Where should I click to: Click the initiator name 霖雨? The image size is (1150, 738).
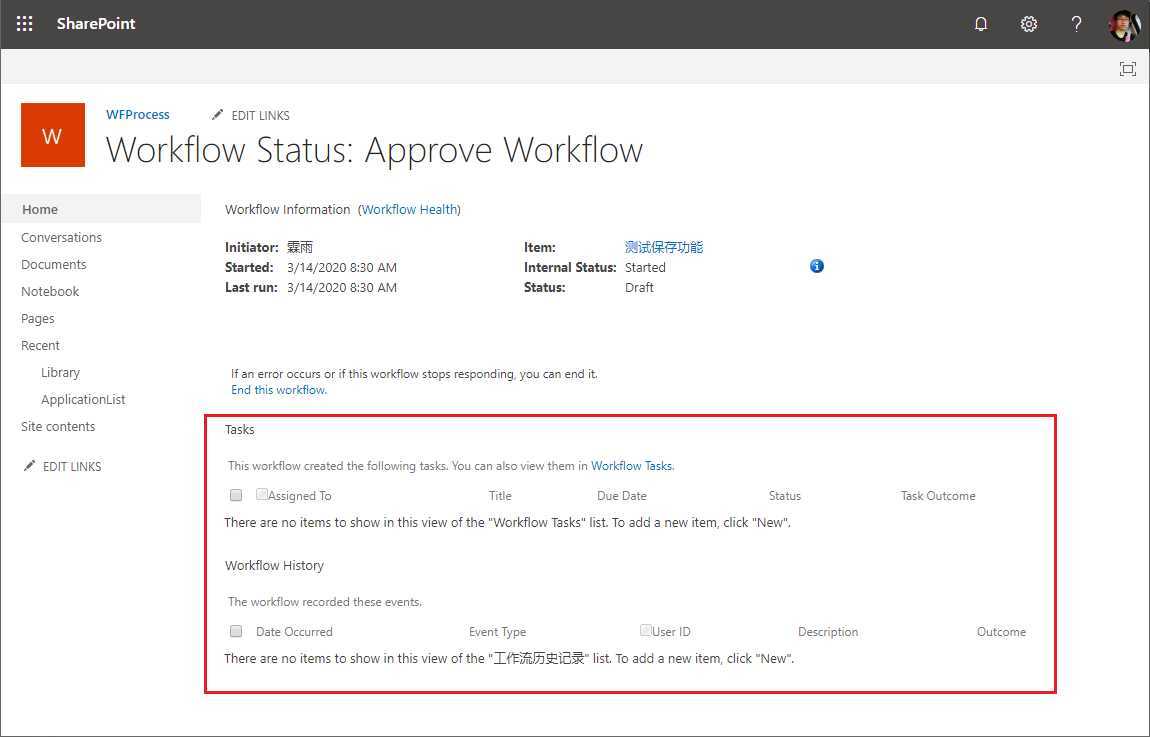(x=300, y=247)
